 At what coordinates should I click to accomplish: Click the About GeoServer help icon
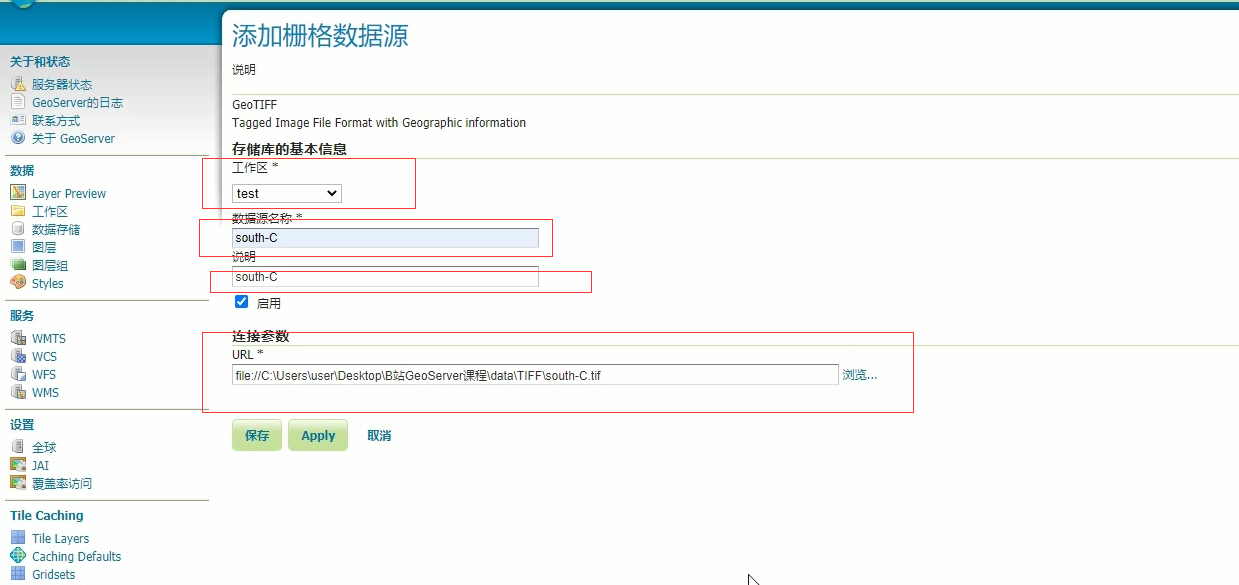point(18,138)
